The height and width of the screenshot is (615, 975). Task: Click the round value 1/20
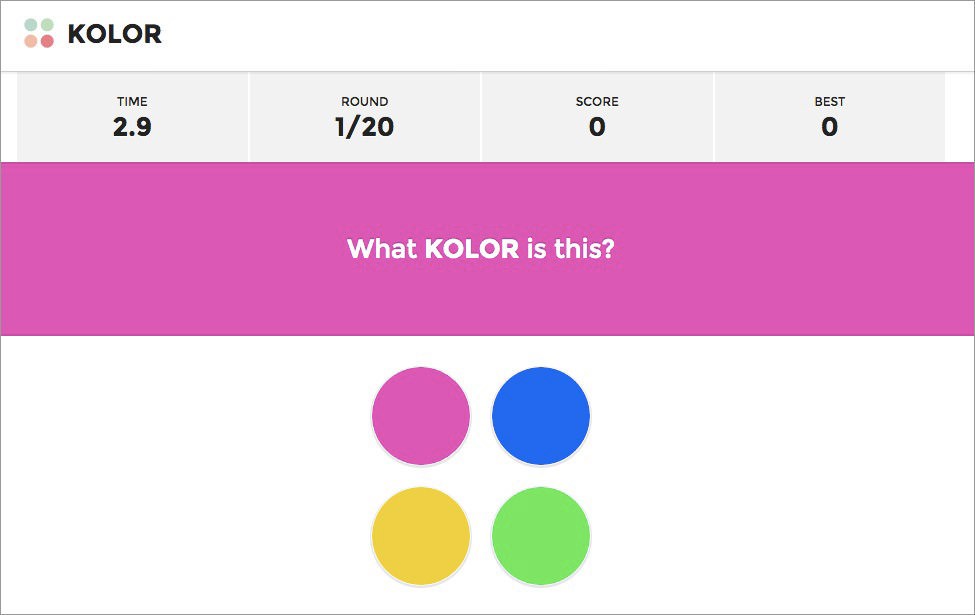[365, 127]
